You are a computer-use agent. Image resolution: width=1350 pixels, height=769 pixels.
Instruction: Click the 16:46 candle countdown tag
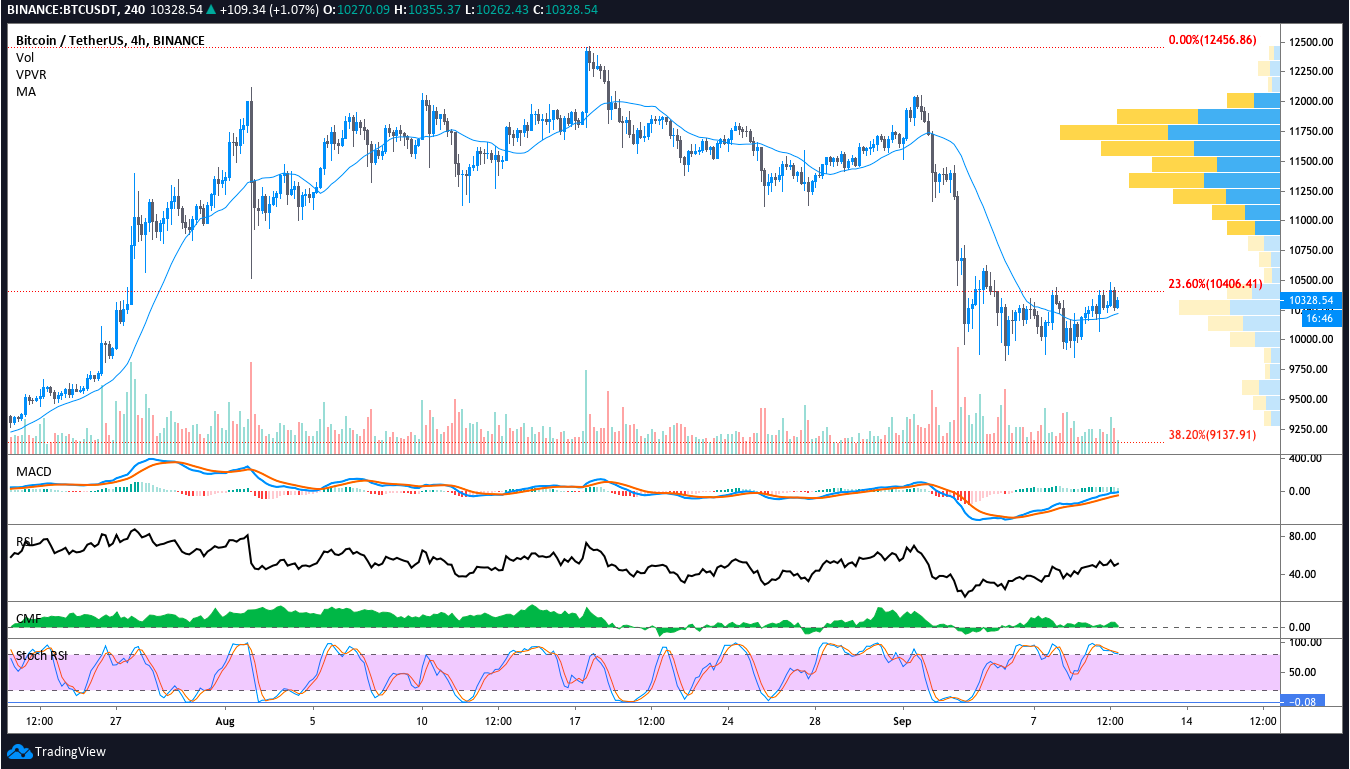(1320, 317)
